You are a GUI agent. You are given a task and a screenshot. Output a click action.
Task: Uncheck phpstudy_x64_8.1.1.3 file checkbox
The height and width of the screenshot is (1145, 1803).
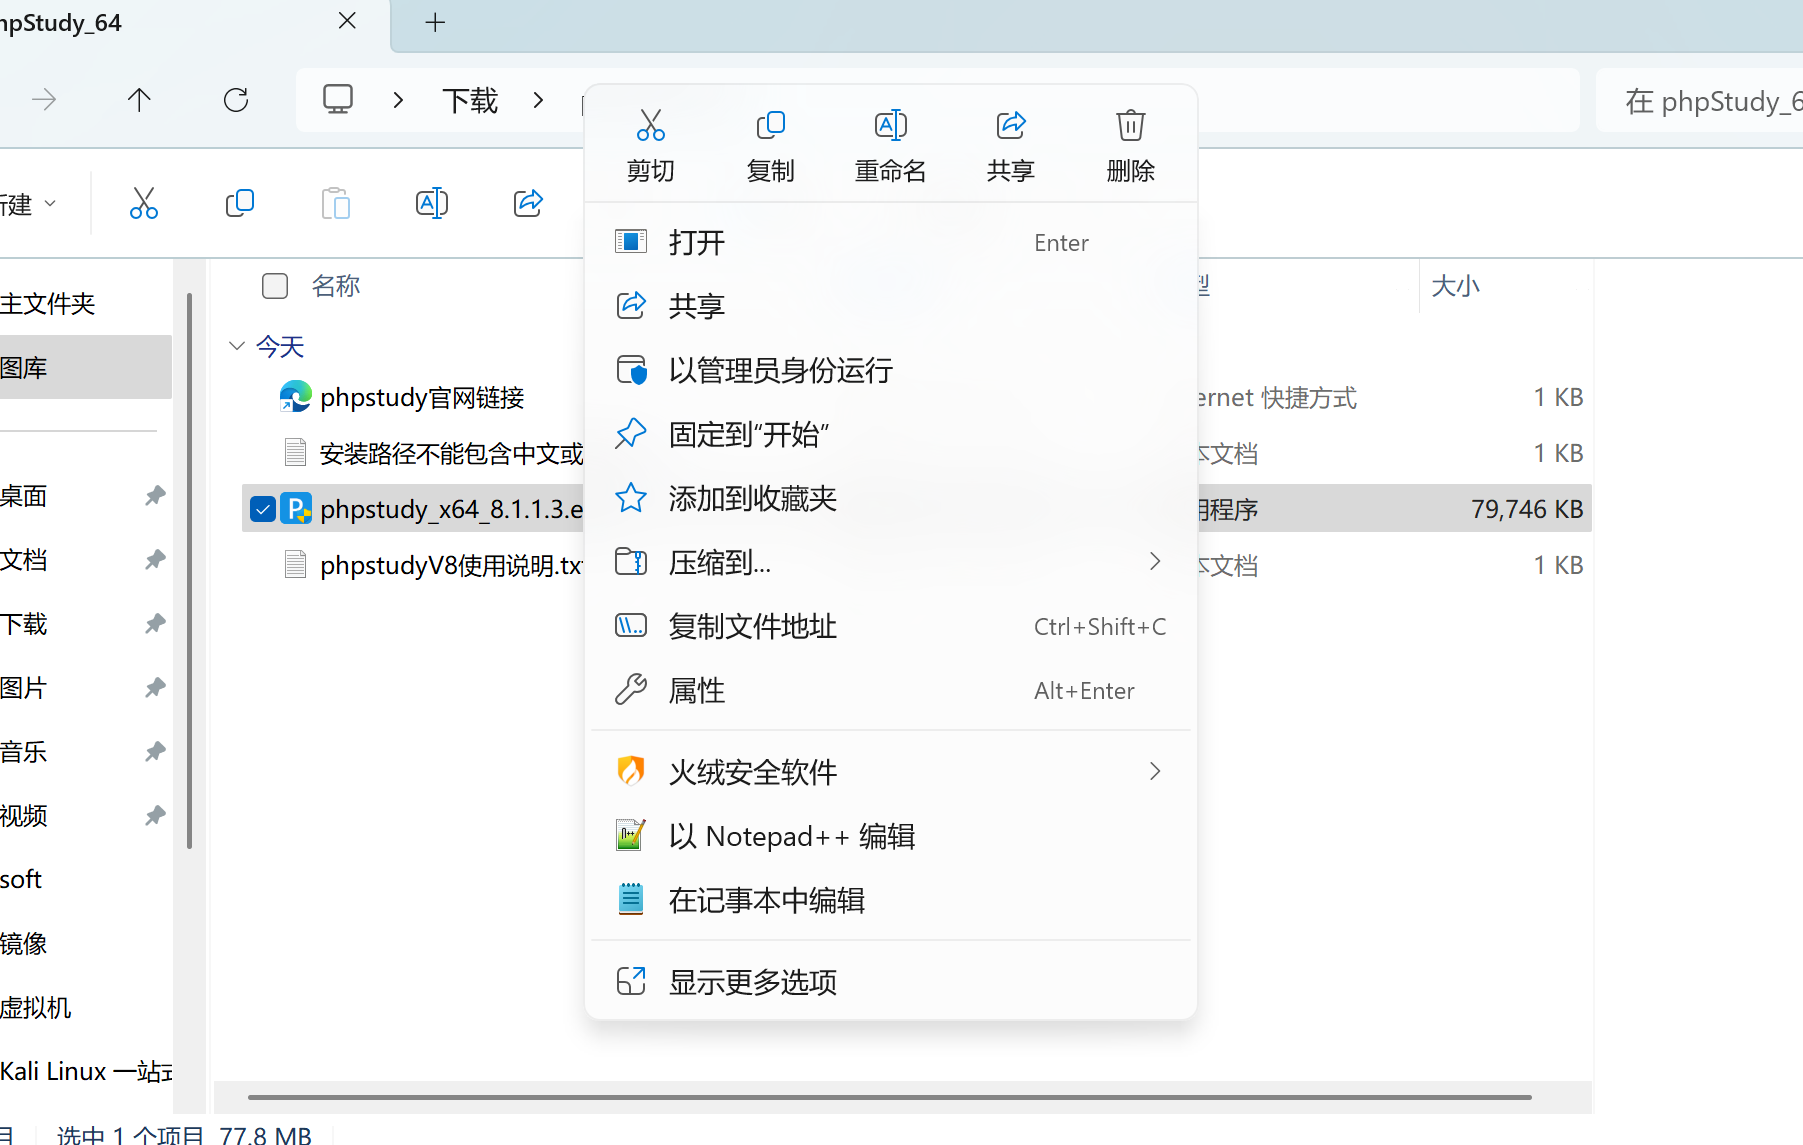tap(263, 509)
